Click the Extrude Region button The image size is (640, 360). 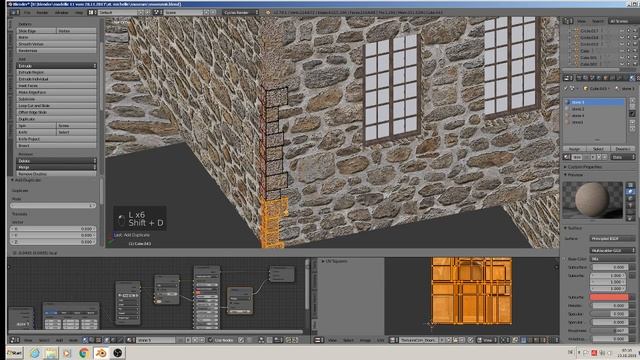click(57, 72)
